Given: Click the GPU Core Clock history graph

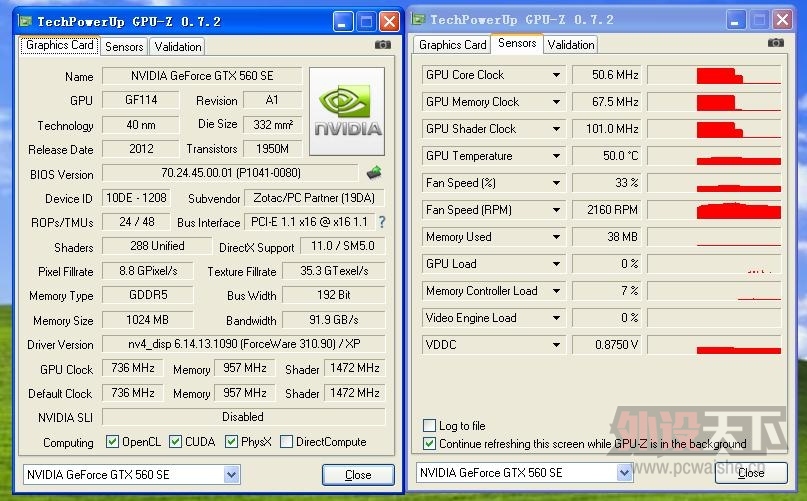Looking at the screenshot, I should tap(714, 75).
